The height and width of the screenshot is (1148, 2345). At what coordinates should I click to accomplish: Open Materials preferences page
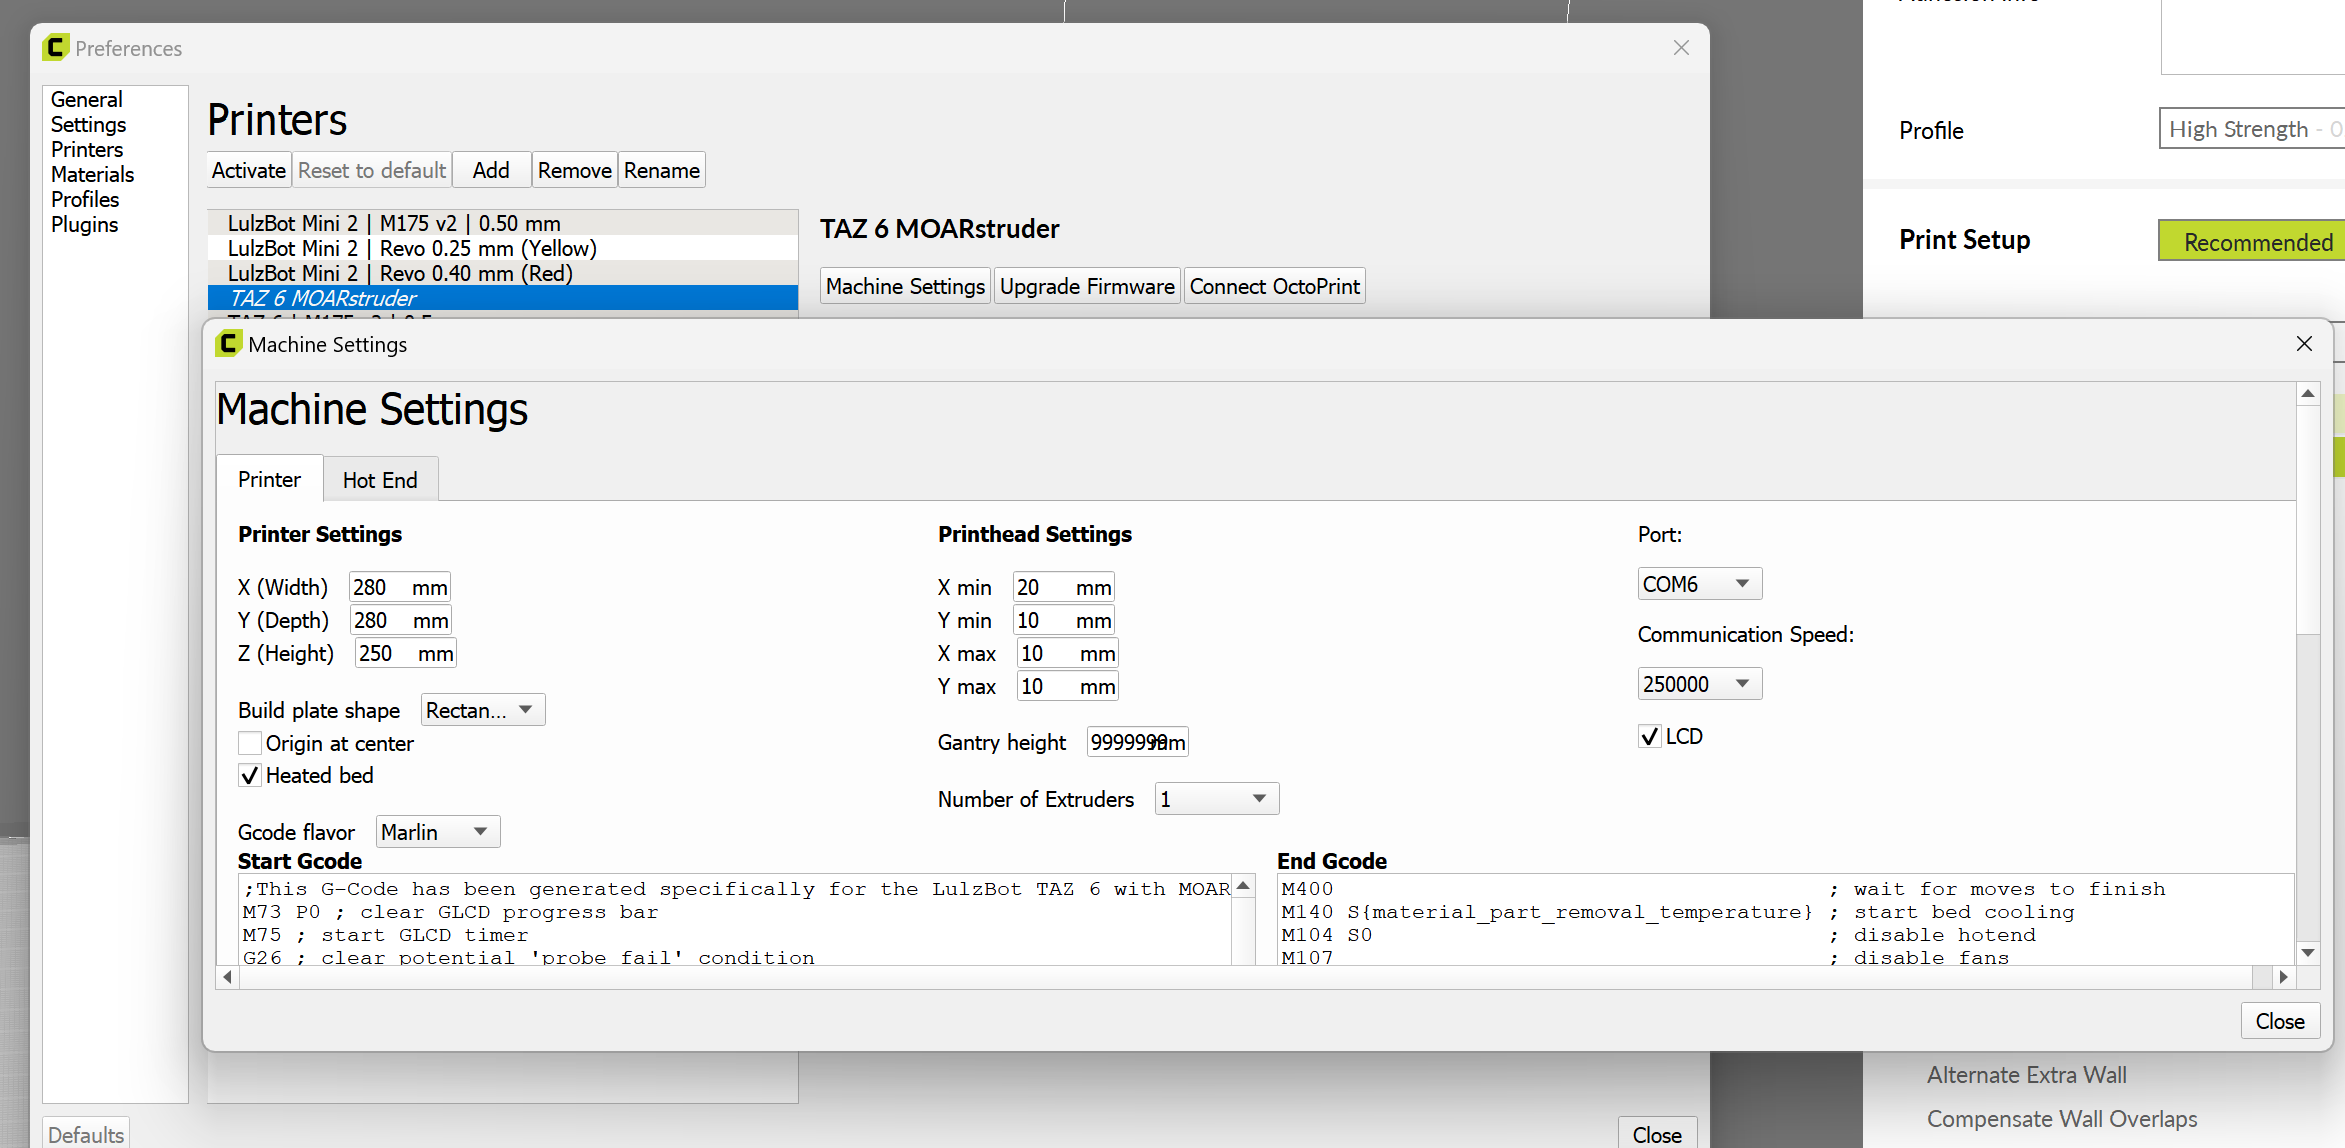[93, 174]
